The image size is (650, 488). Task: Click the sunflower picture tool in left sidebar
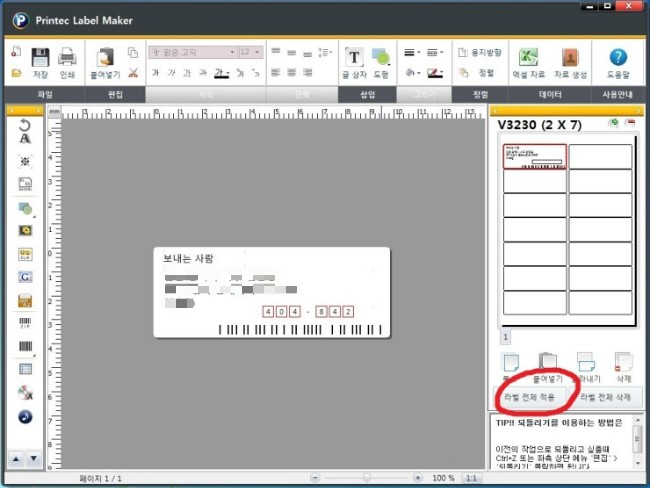point(25,231)
